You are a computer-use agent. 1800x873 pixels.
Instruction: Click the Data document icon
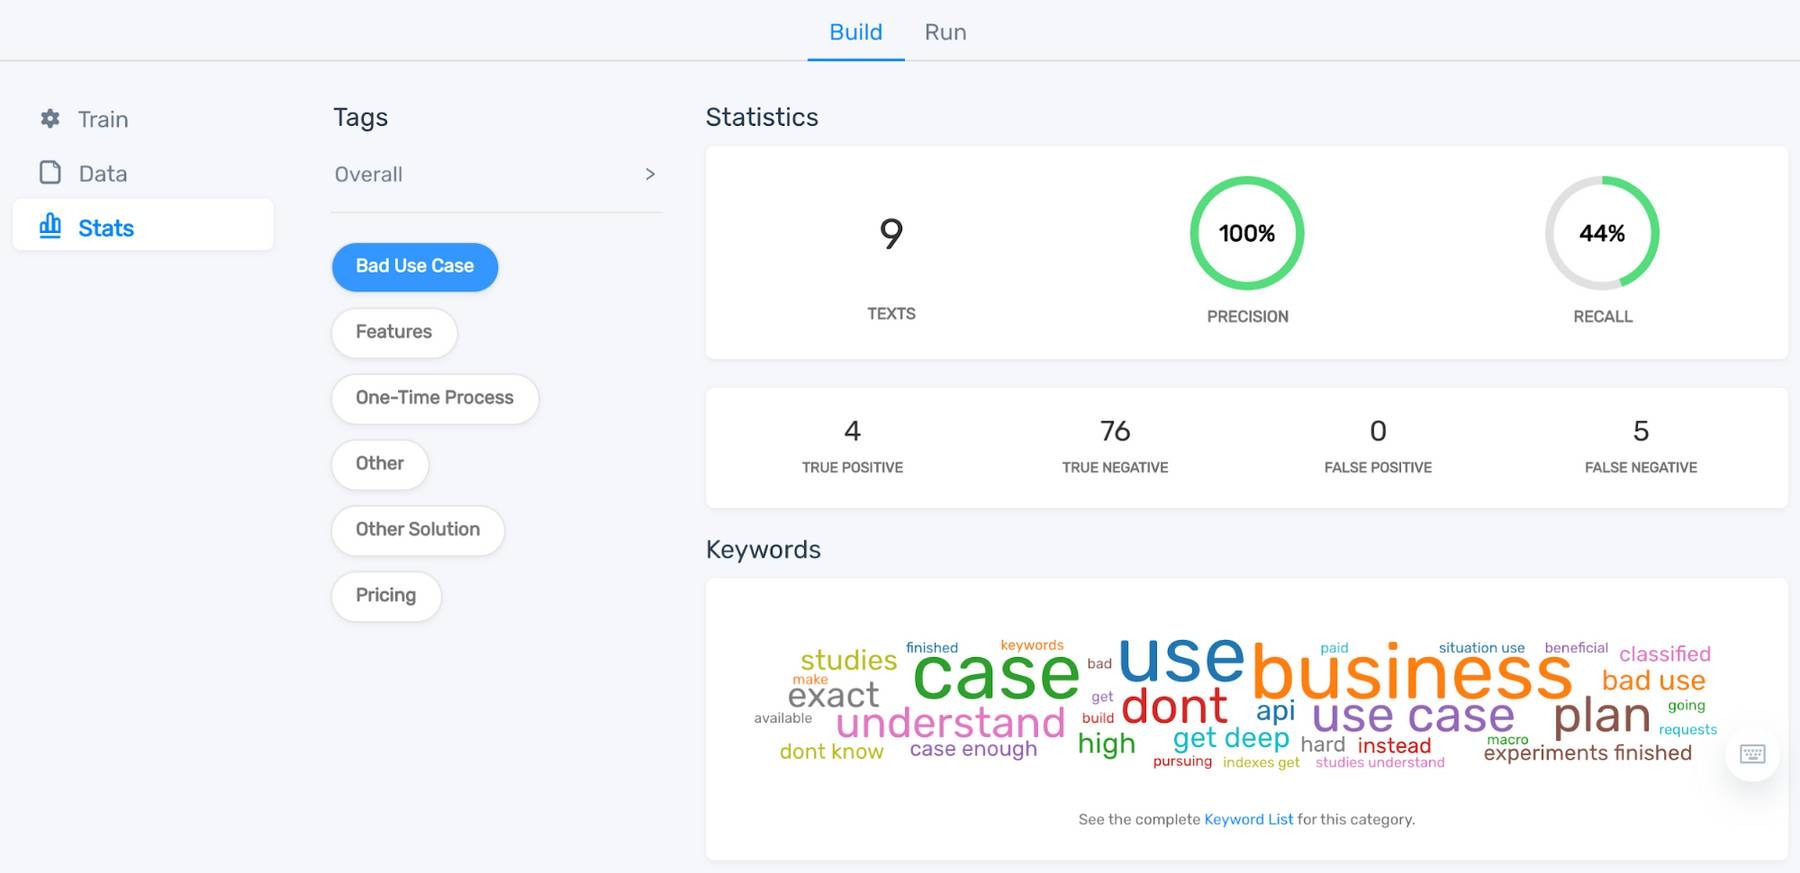pos(50,173)
